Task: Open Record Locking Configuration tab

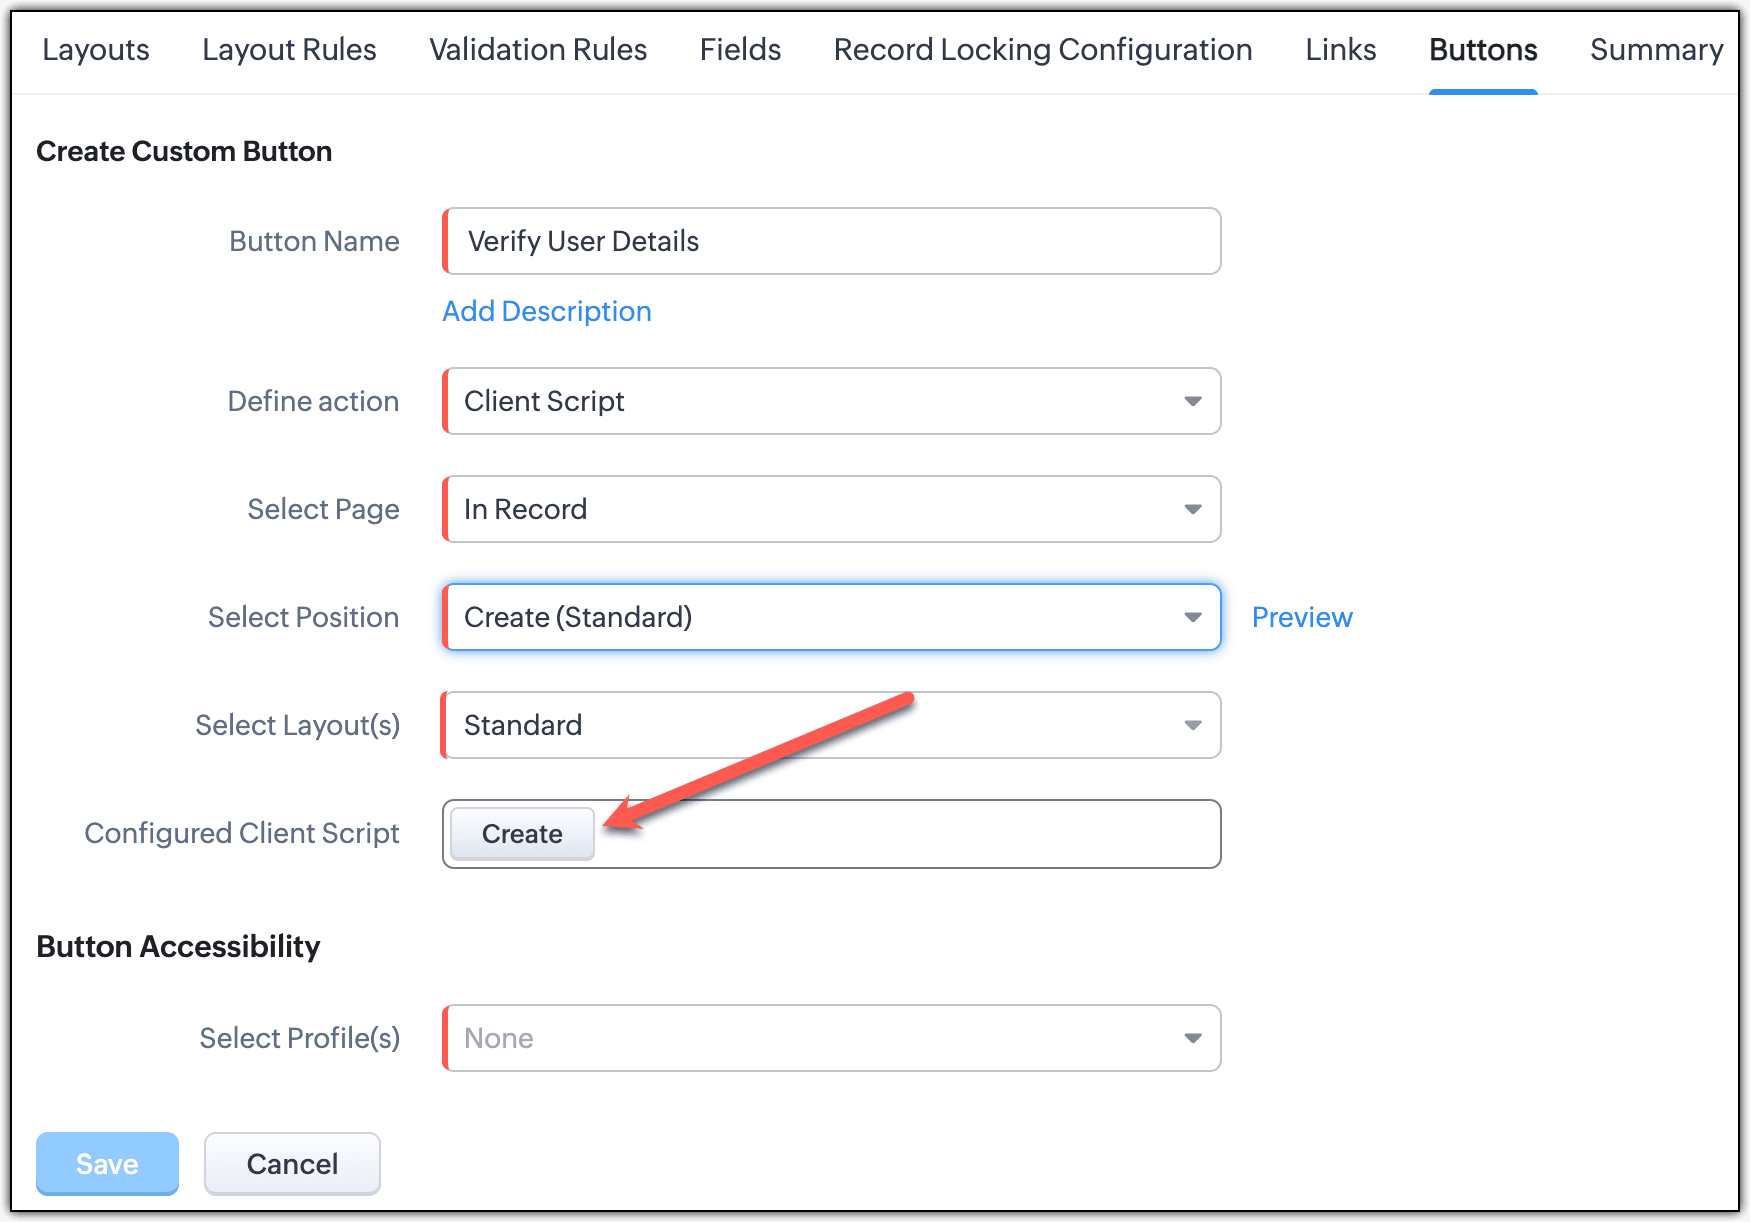Action: pyautogui.click(x=1043, y=50)
